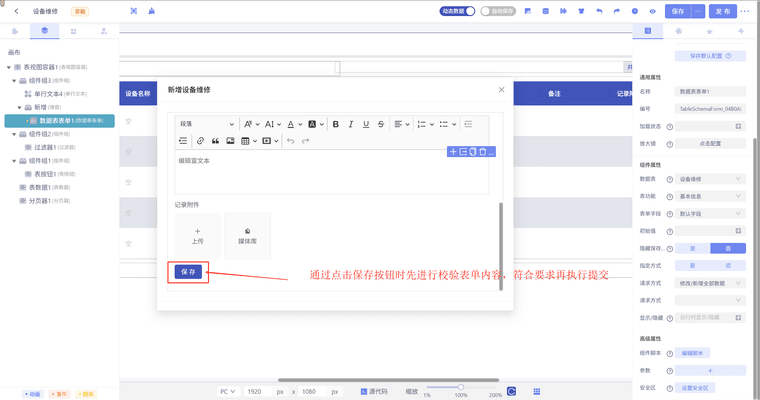Screen dimensions: 760x400
Task: Click the canvas horizontal scrollbar
Action: [388, 380]
